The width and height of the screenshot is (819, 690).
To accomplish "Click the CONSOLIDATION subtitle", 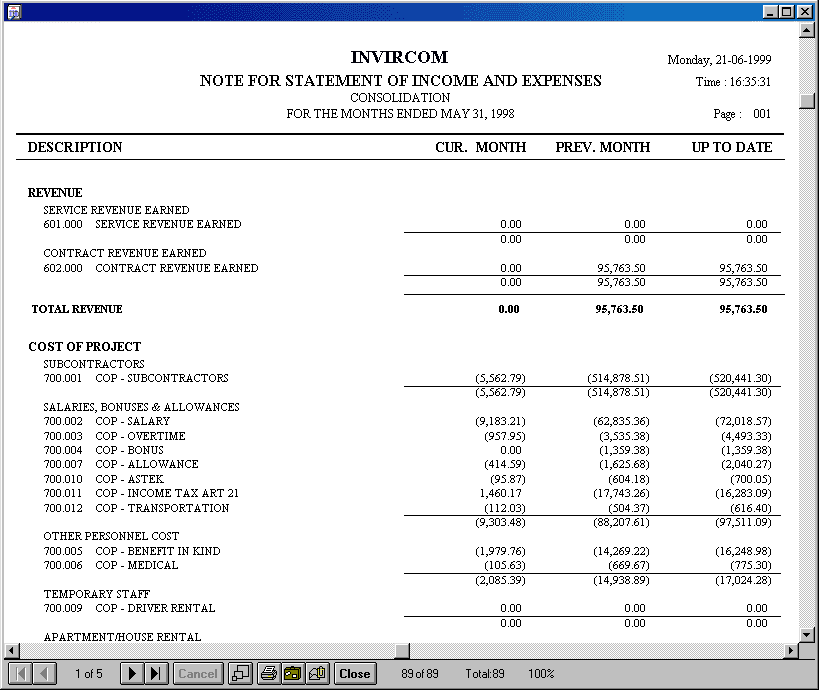I will tap(400, 98).
